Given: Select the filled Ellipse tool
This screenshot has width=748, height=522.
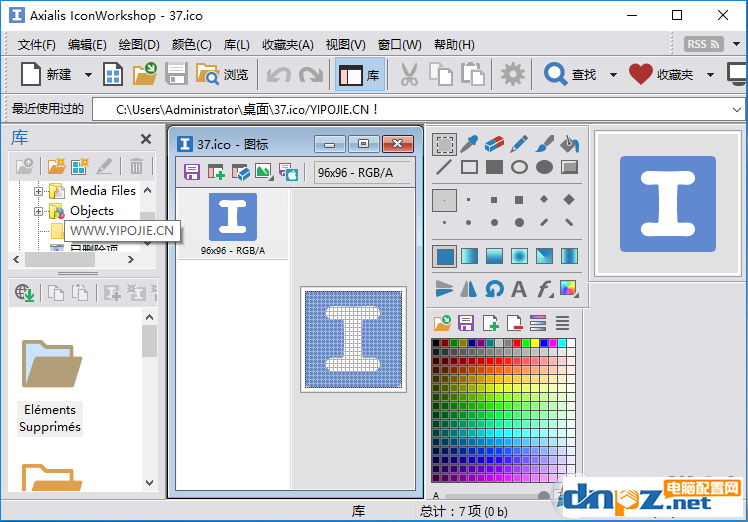Looking at the screenshot, I should [544, 167].
